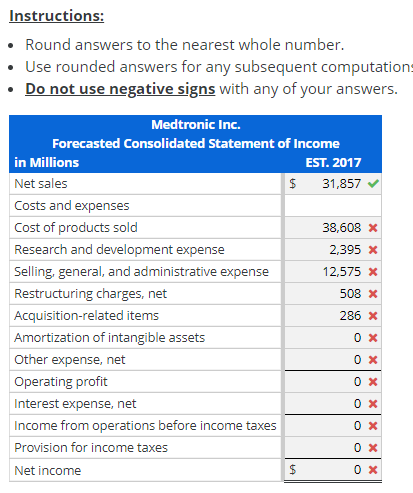This screenshot has width=413, height=493.
Task: Click the red X beside Net income
Action: (373, 470)
